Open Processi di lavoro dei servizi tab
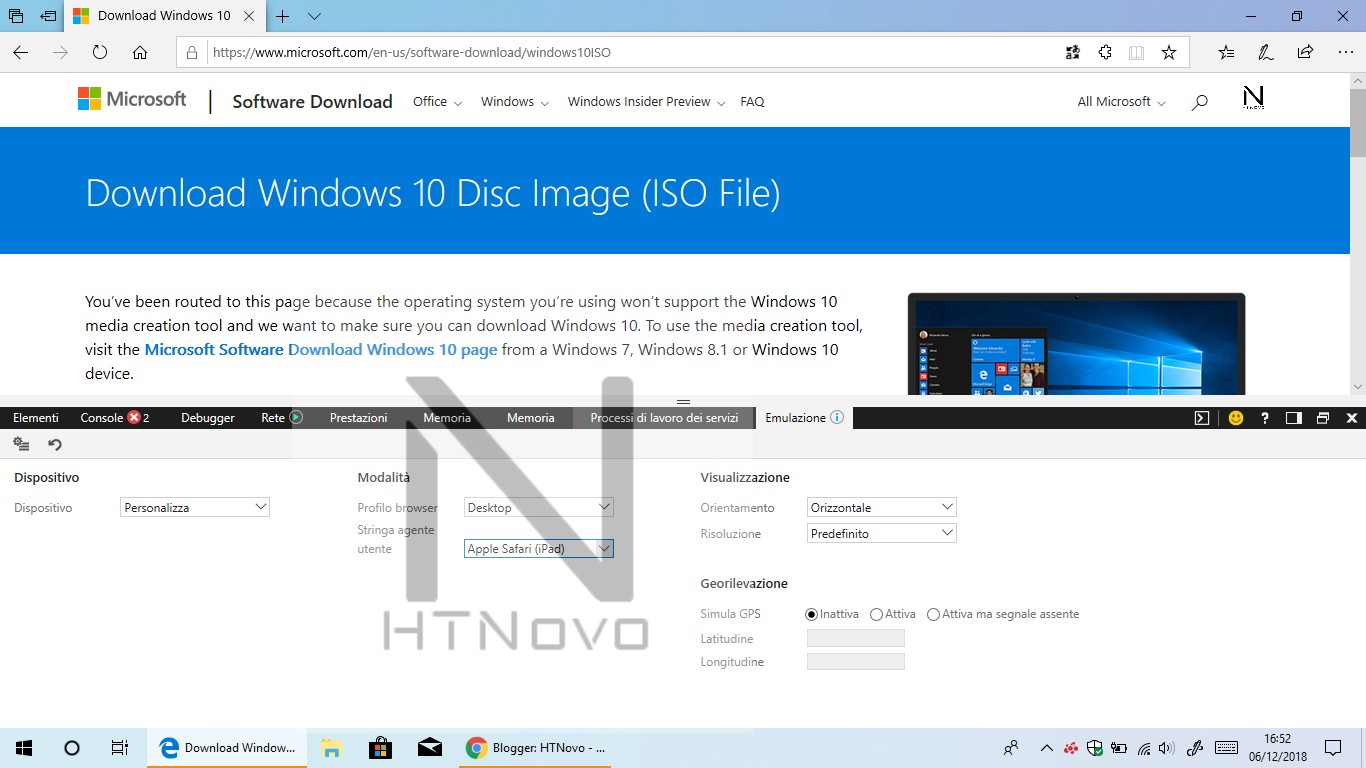 point(664,417)
